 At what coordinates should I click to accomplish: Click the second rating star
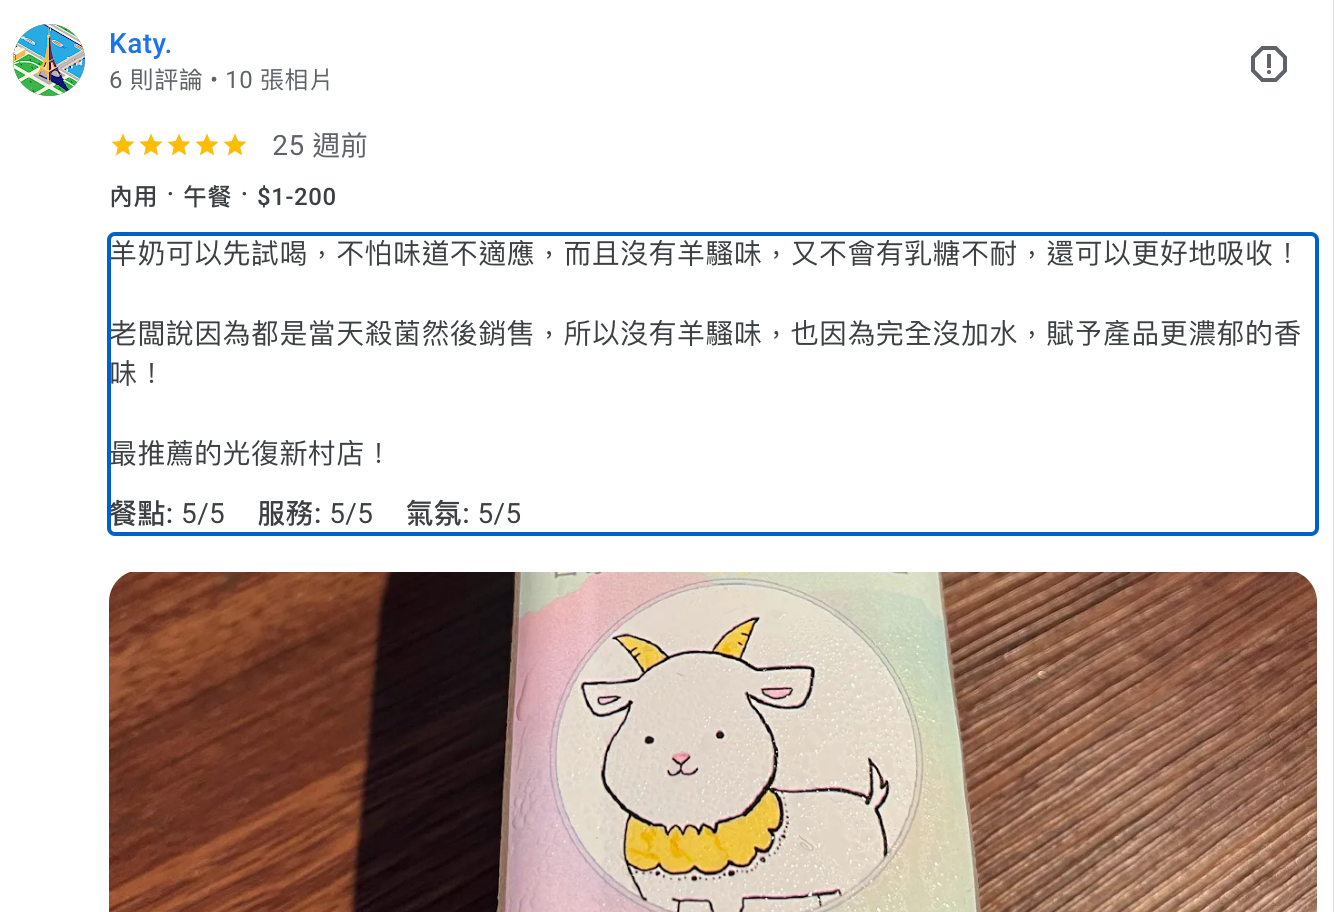tap(151, 146)
